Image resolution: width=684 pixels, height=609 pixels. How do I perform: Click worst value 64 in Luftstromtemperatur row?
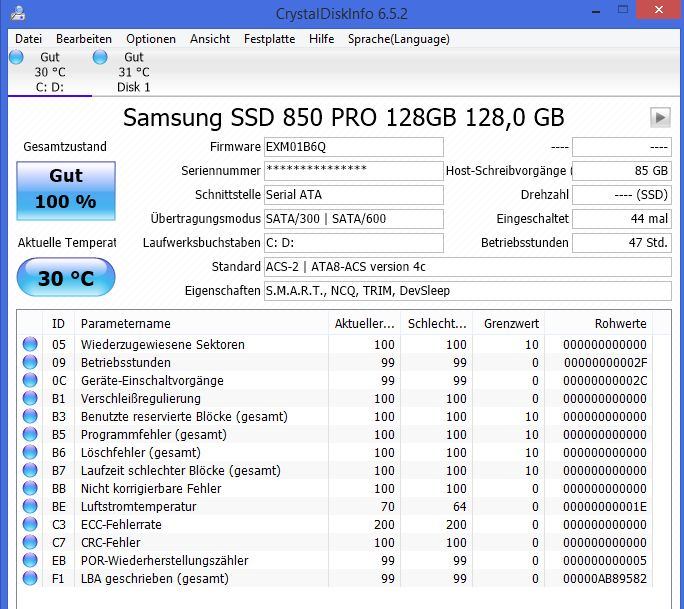(459, 506)
